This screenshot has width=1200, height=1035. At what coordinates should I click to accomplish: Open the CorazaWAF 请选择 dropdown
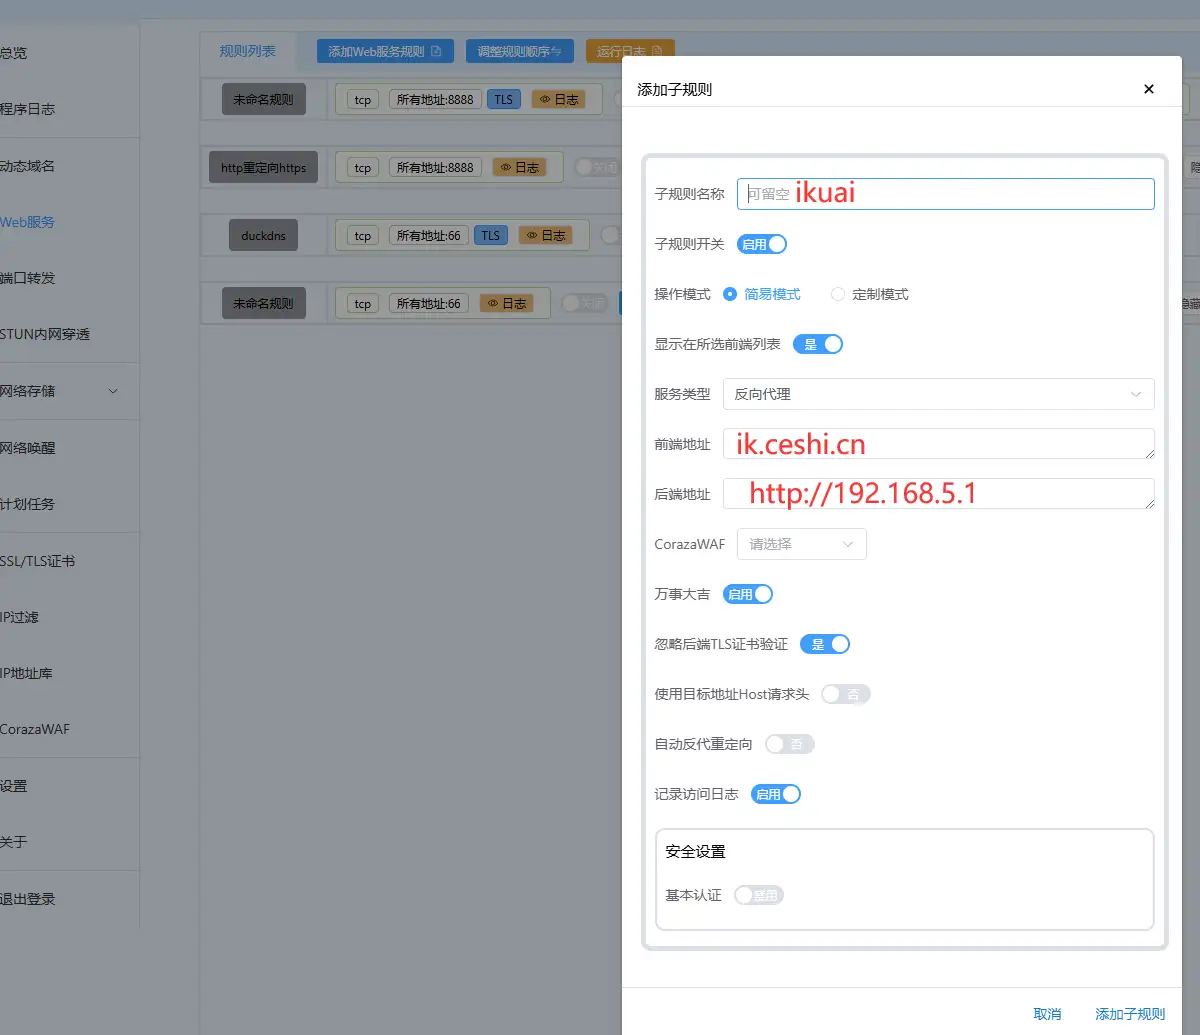[x=801, y=543]
